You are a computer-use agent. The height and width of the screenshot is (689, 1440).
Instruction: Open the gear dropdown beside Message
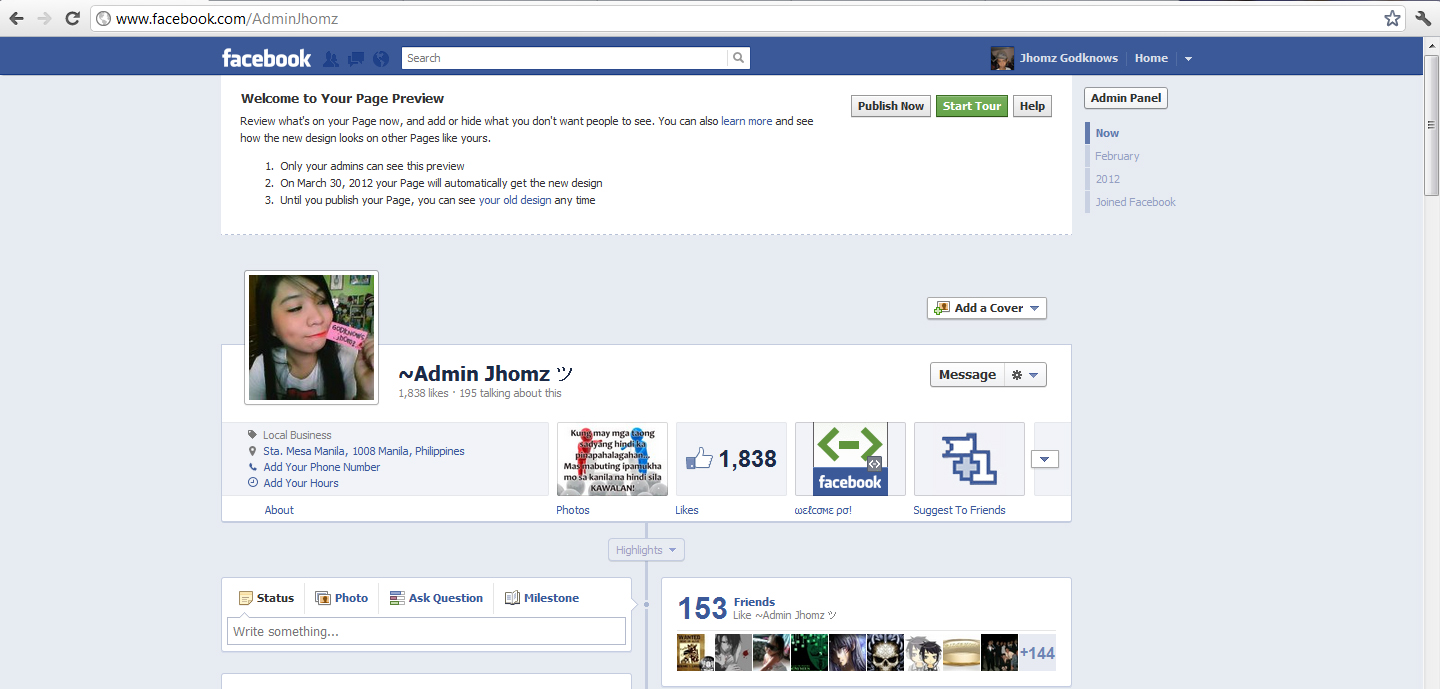tap(1025, 375)
